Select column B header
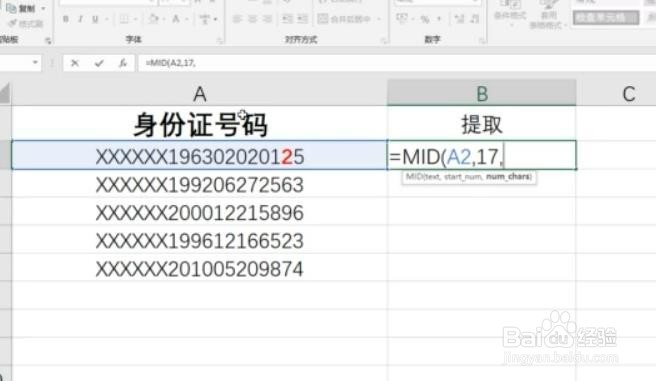 482,93
